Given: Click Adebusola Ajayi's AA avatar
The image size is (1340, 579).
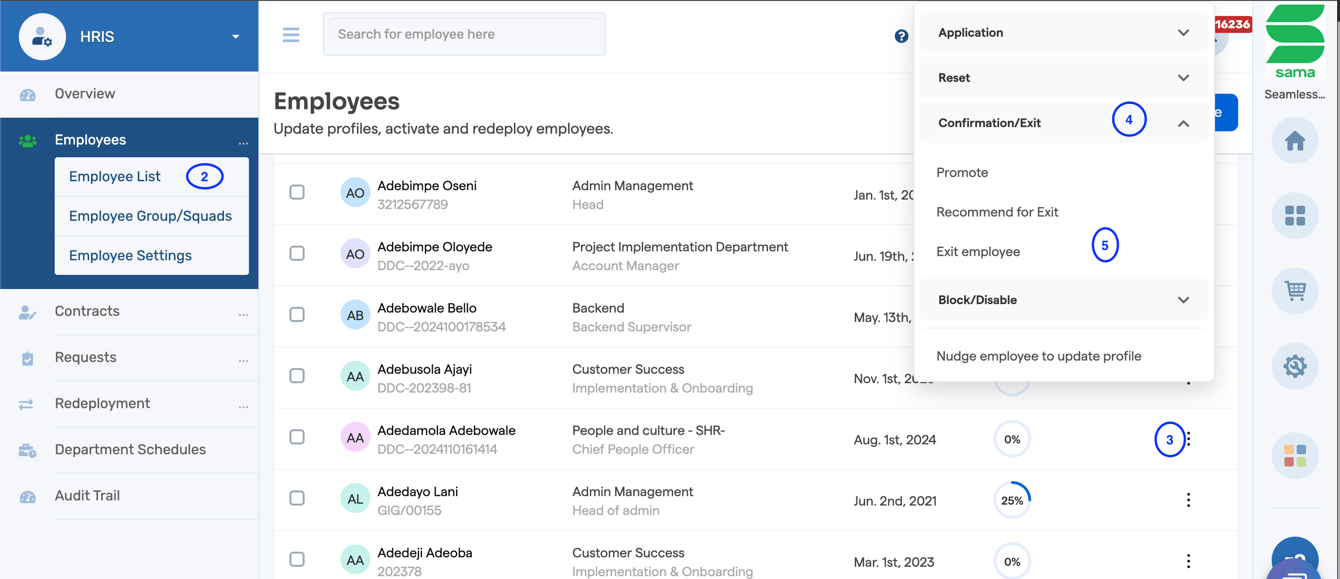Looking at the screenshot, I should (x=355, y=376).
